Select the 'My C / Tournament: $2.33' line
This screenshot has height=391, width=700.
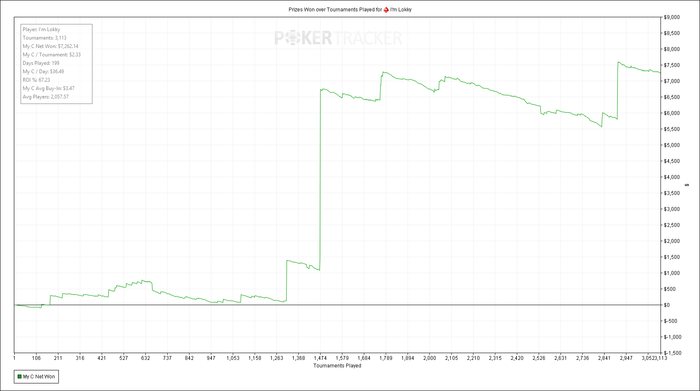(x=52, y=55)
